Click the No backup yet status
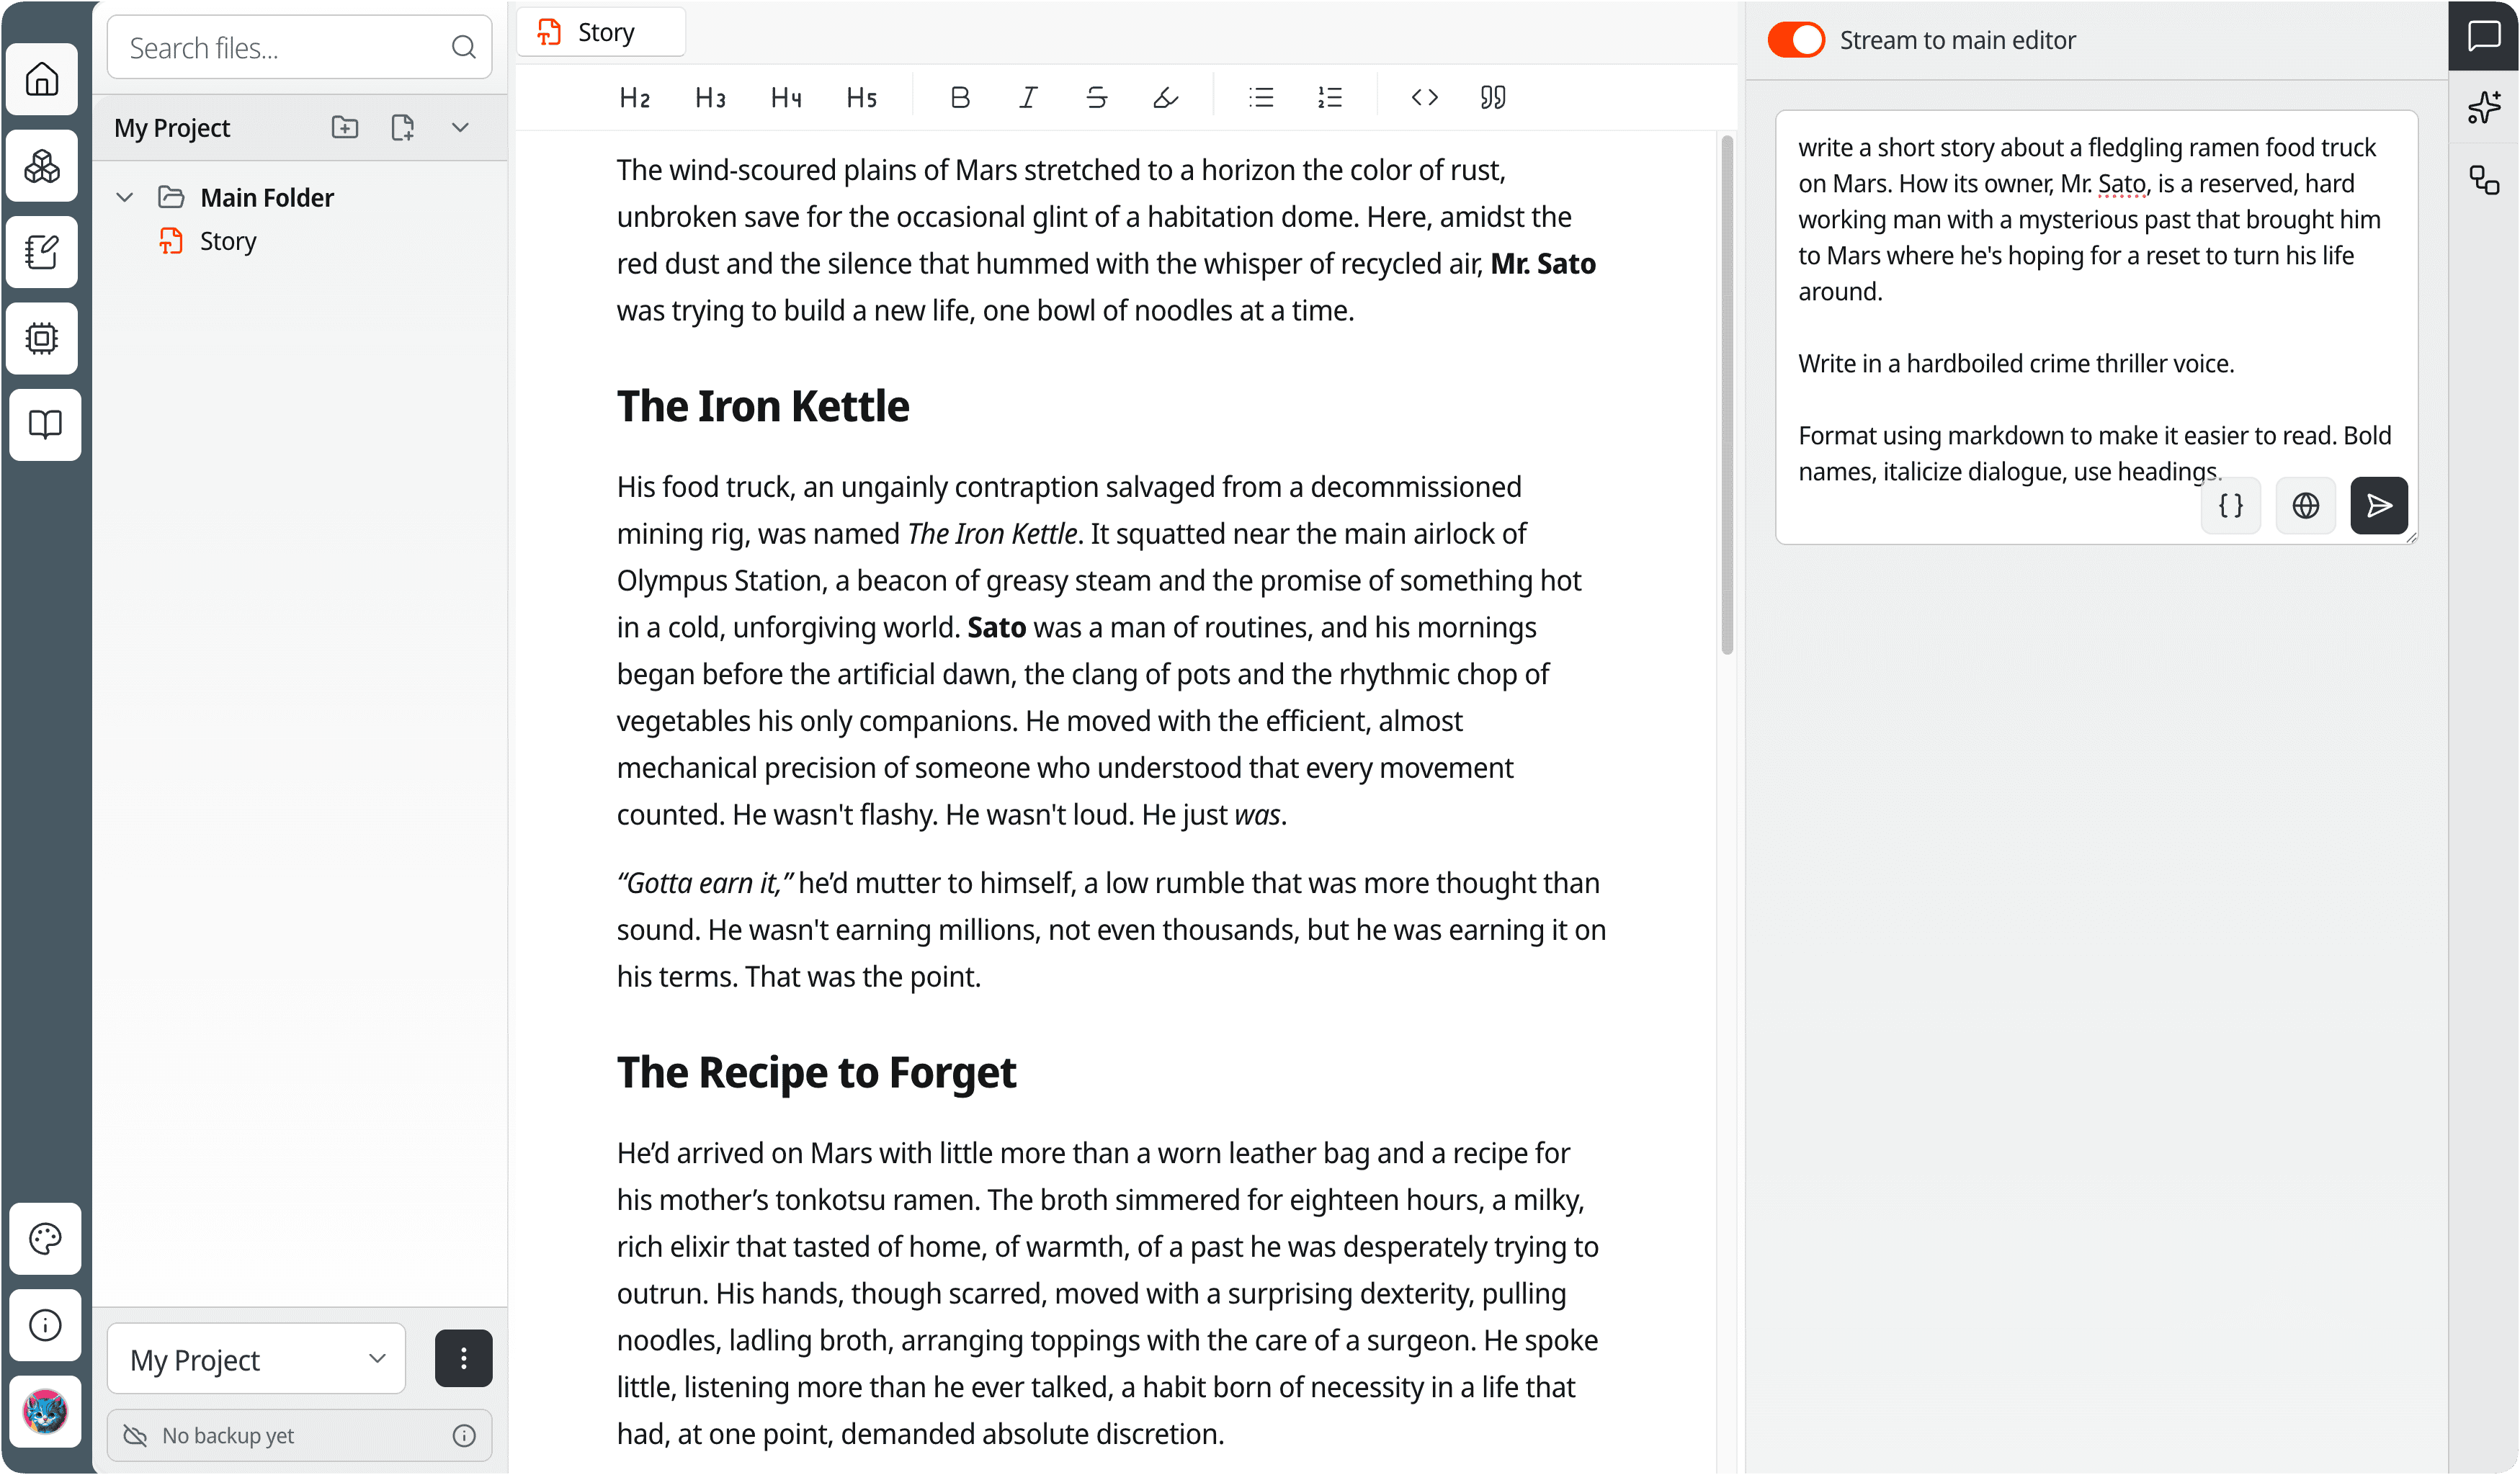This screenshot has height=1475, width=2520. (228, 1435)
